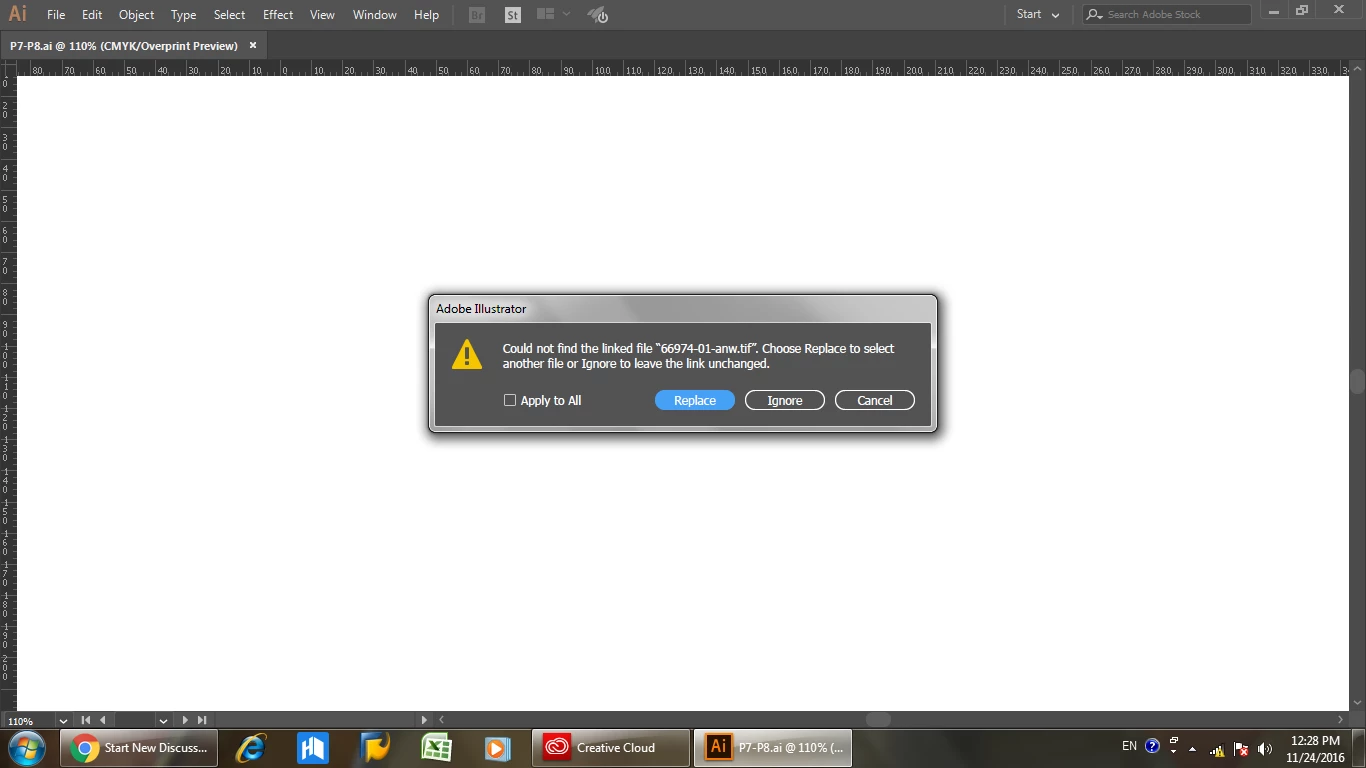Screen dimensions: 1366x768
Task: Click the Ignore button in the dialog
Action: point(785,400)
